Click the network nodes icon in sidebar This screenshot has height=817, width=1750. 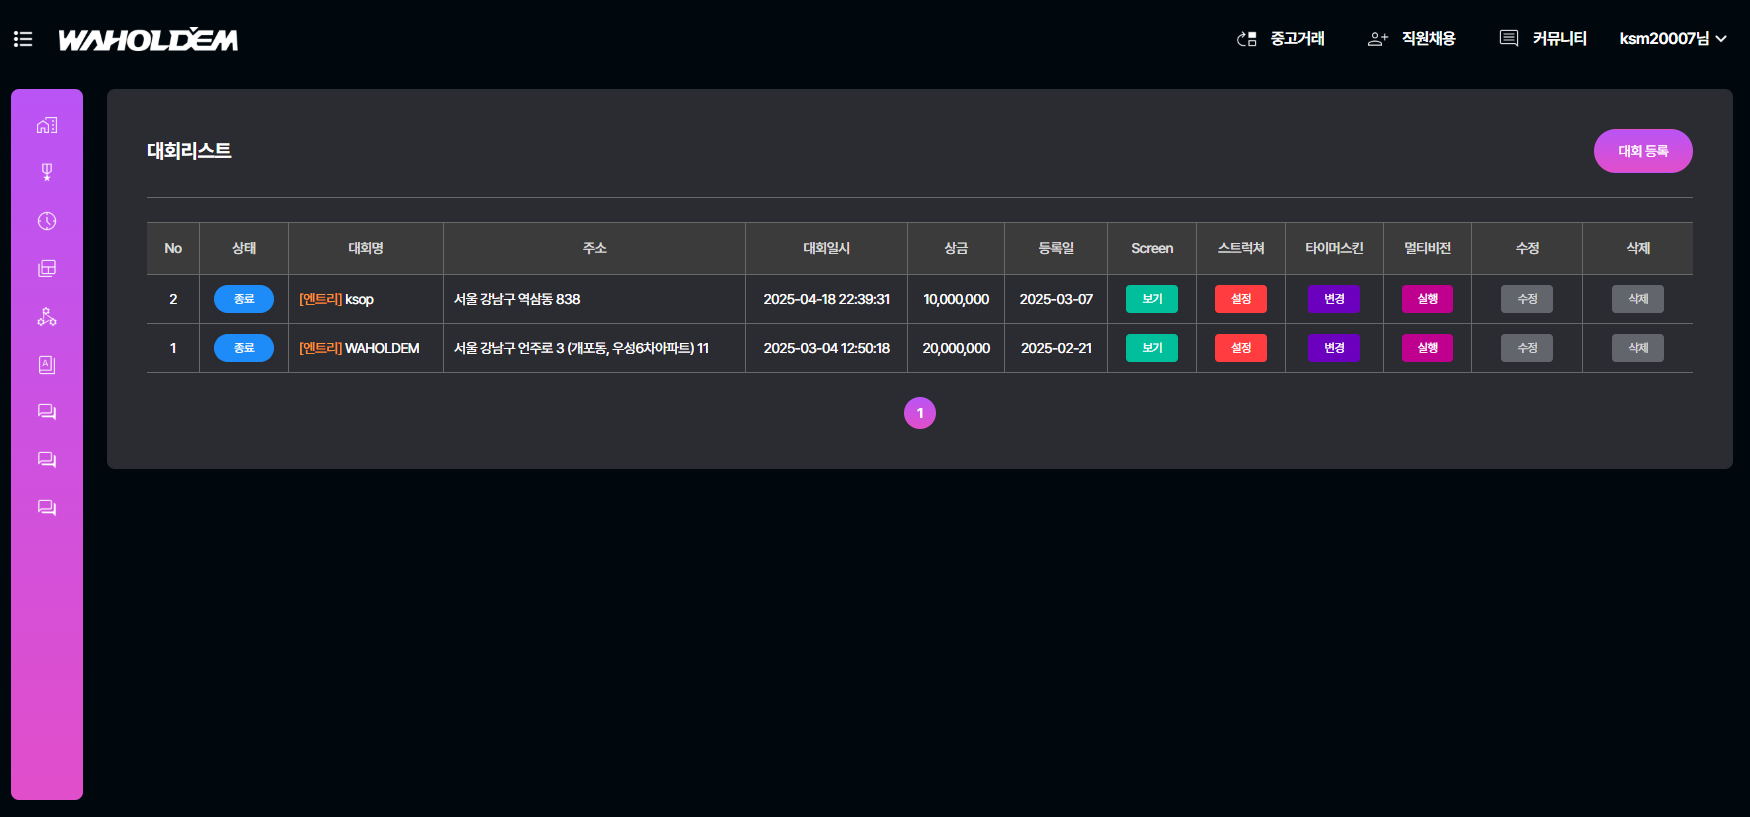click(x=47, y=317)
